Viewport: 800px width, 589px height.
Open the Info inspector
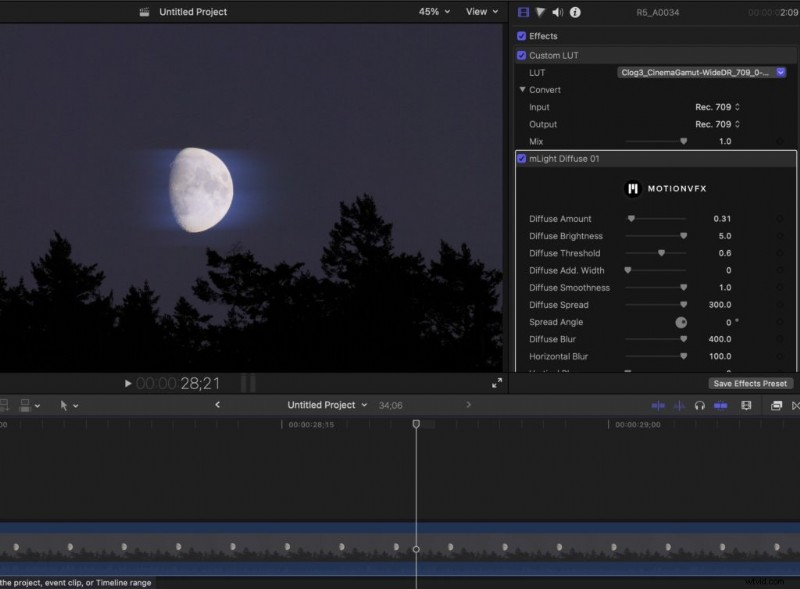(x=575, y=12)
